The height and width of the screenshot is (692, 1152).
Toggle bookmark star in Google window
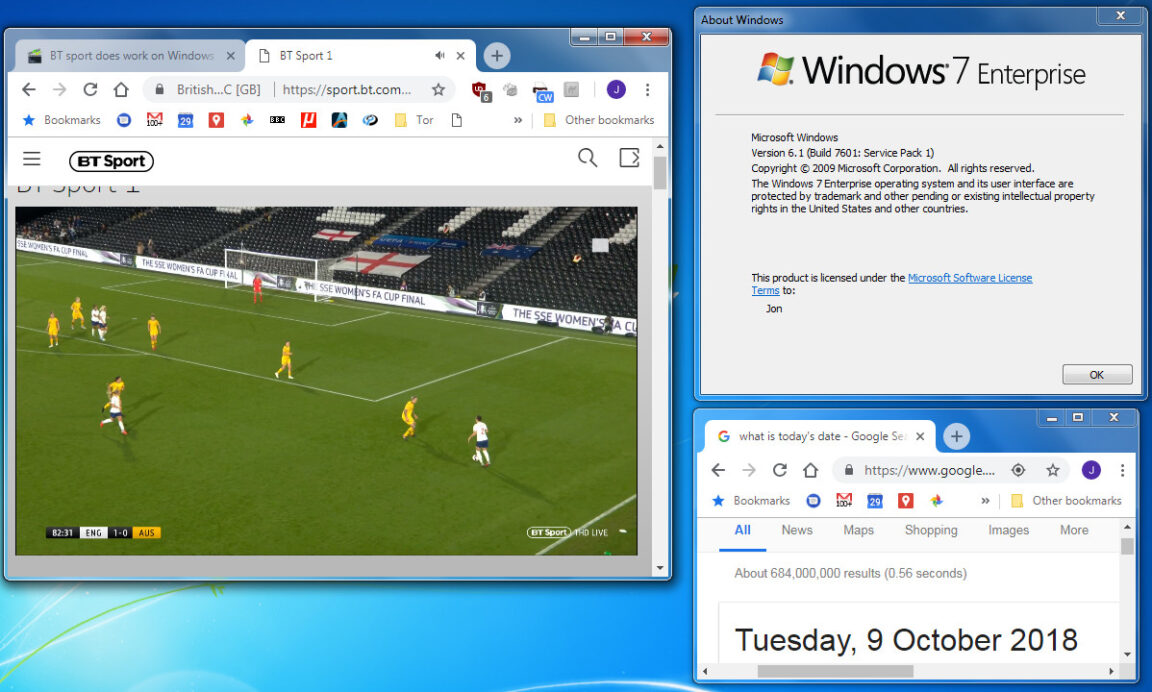pyautogui.click(x=1052, y=470)
